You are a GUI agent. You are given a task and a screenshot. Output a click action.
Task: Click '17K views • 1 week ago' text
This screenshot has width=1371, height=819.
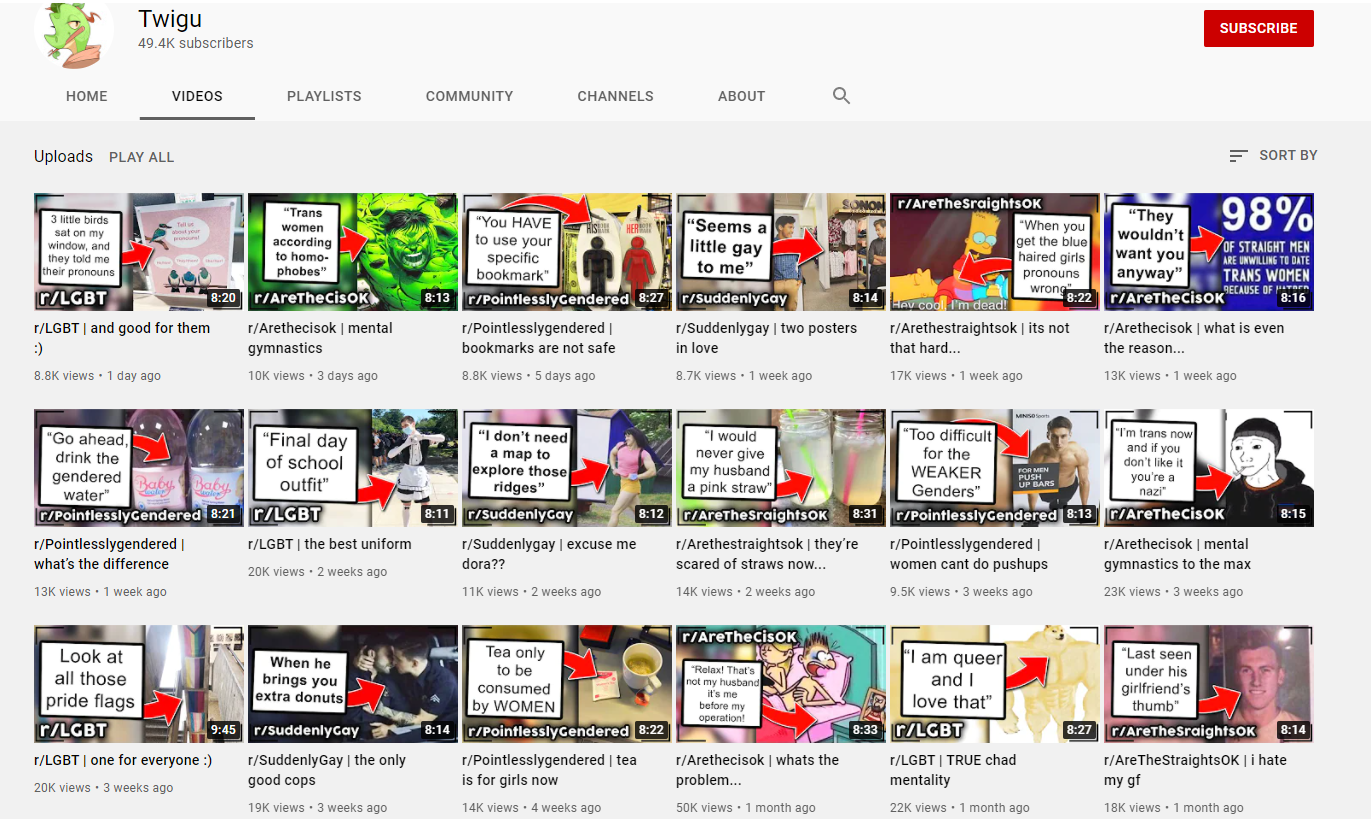(x=956, y=376)
